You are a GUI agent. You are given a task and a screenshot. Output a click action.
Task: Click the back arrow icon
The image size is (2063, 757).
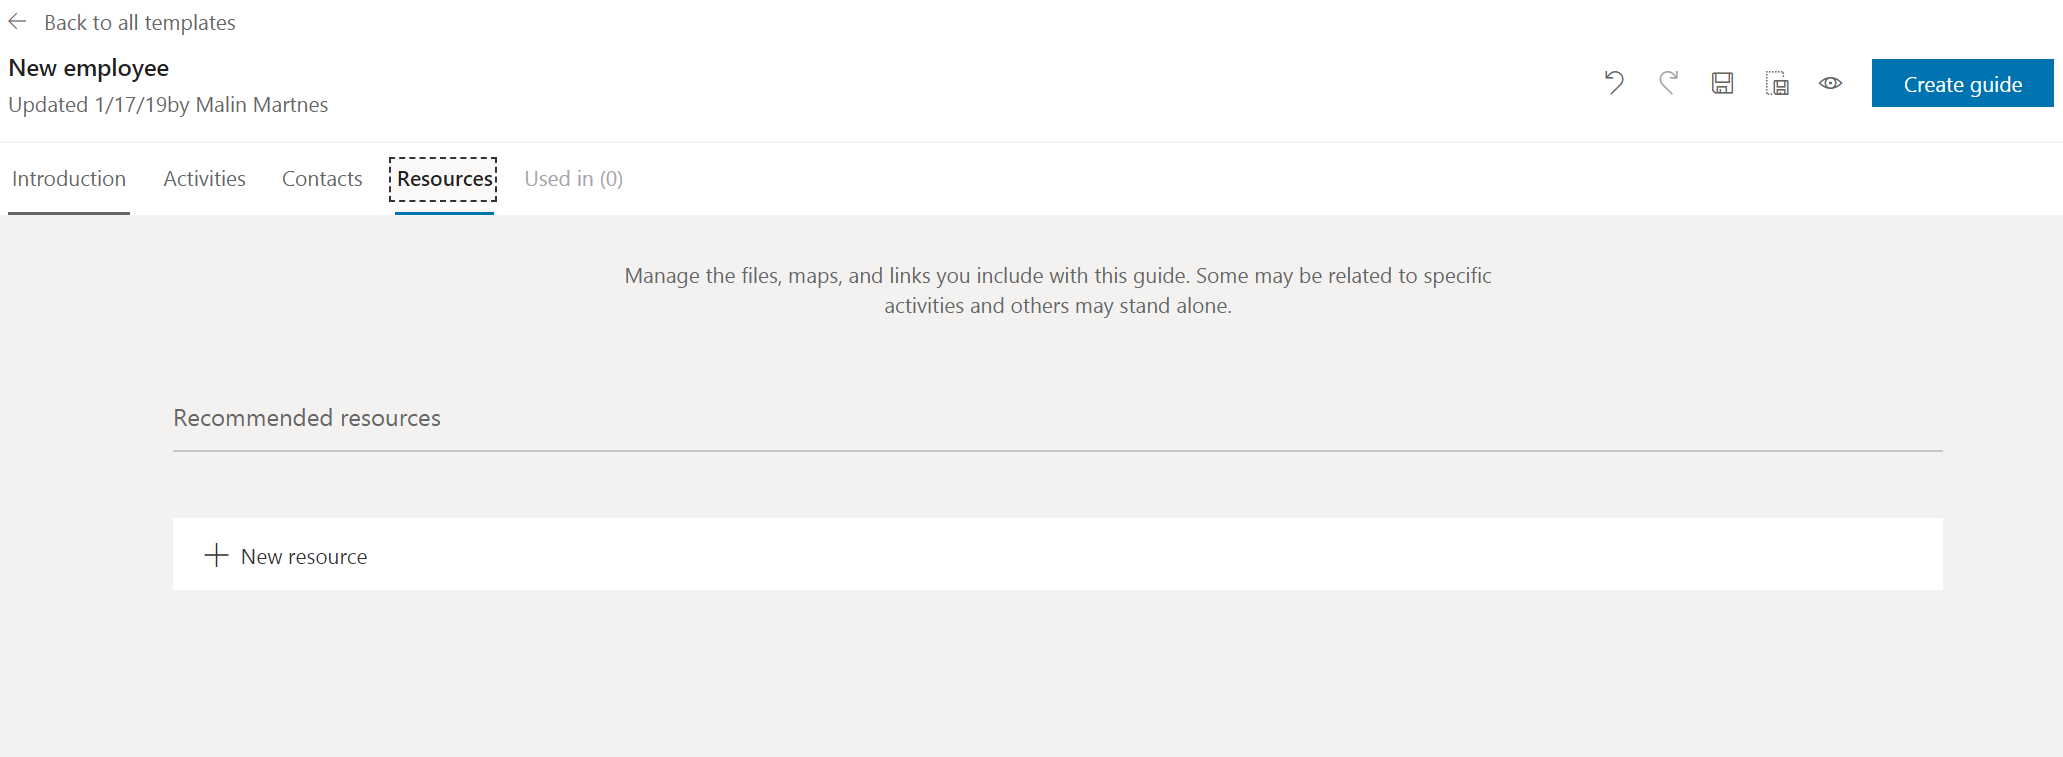coord(17,22)
